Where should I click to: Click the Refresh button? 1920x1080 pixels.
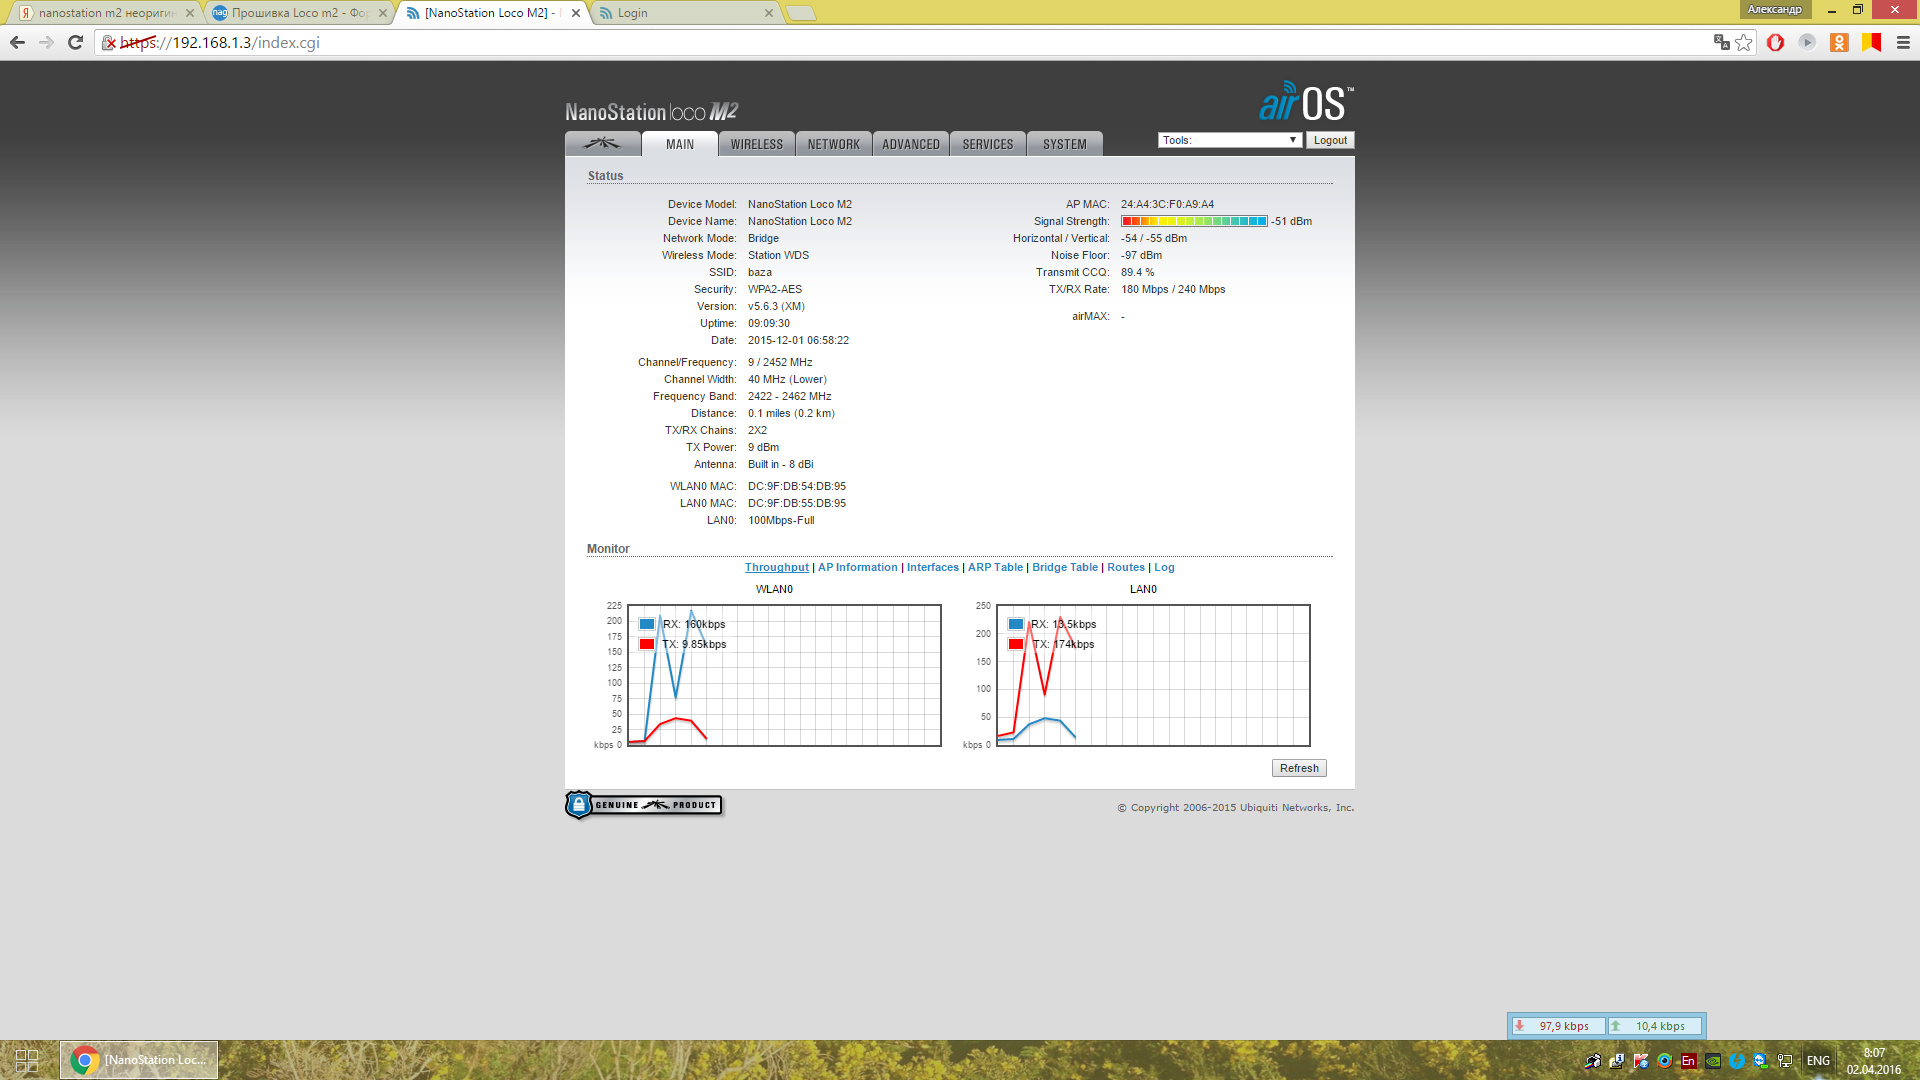(x=1299, y=768)
